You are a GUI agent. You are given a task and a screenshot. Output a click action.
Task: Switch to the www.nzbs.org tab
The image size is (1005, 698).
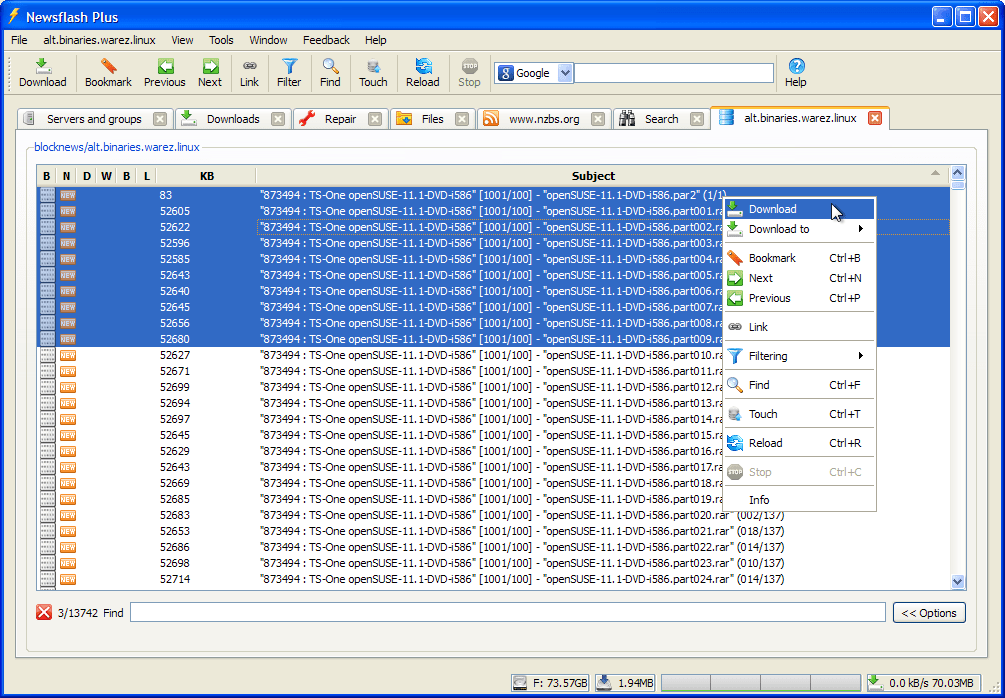pos(544,119)
